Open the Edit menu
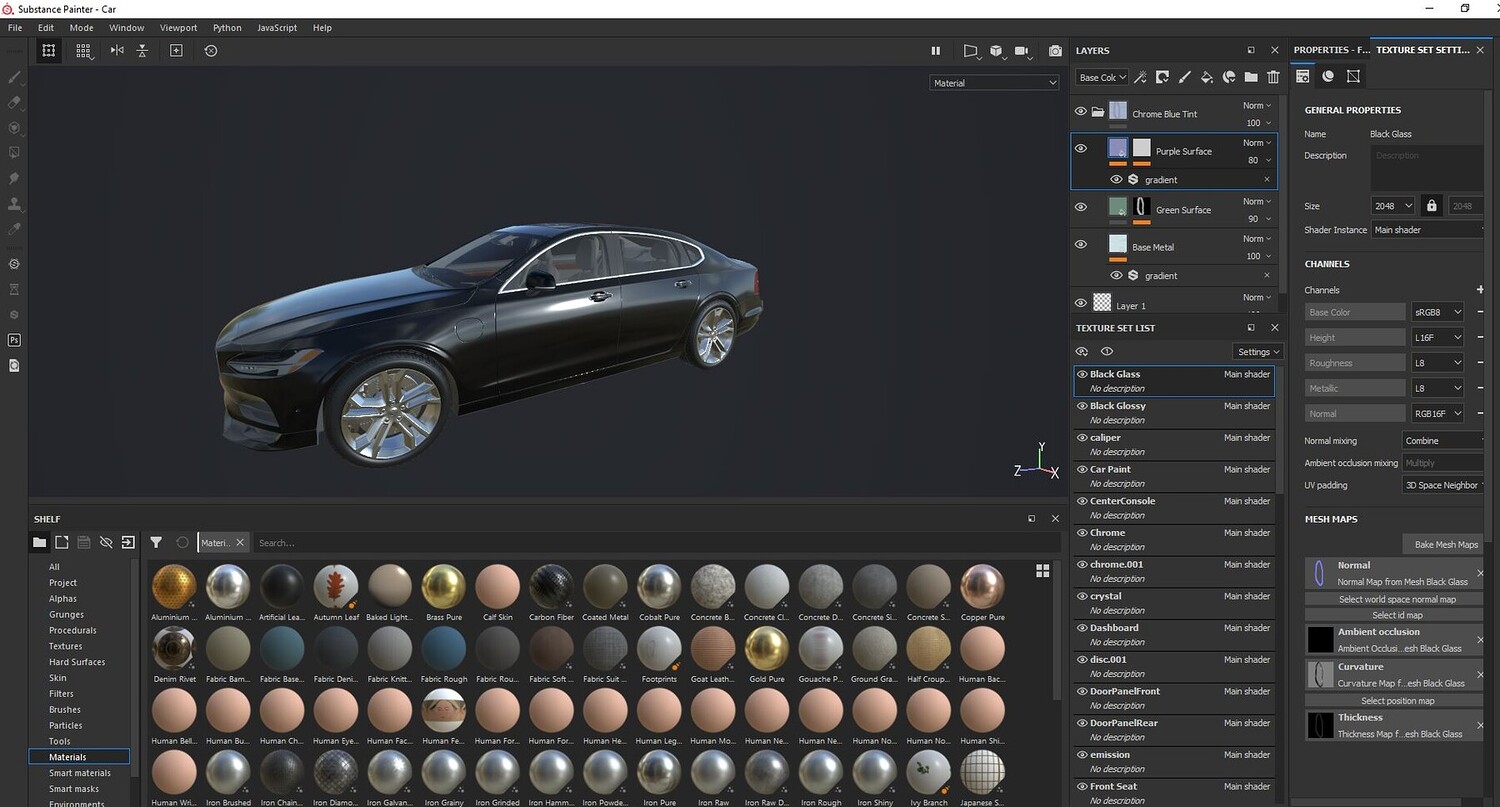 click(x=46, y=28)
